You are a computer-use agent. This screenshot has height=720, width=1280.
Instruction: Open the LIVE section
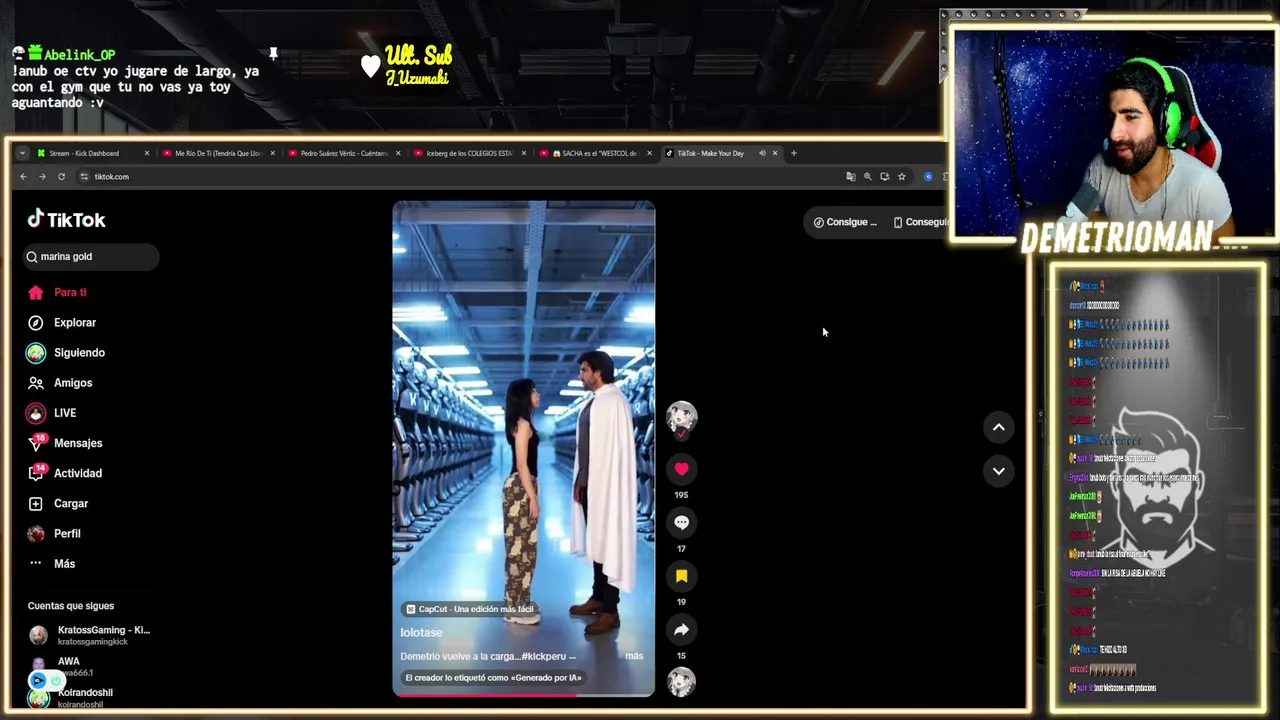52,412
